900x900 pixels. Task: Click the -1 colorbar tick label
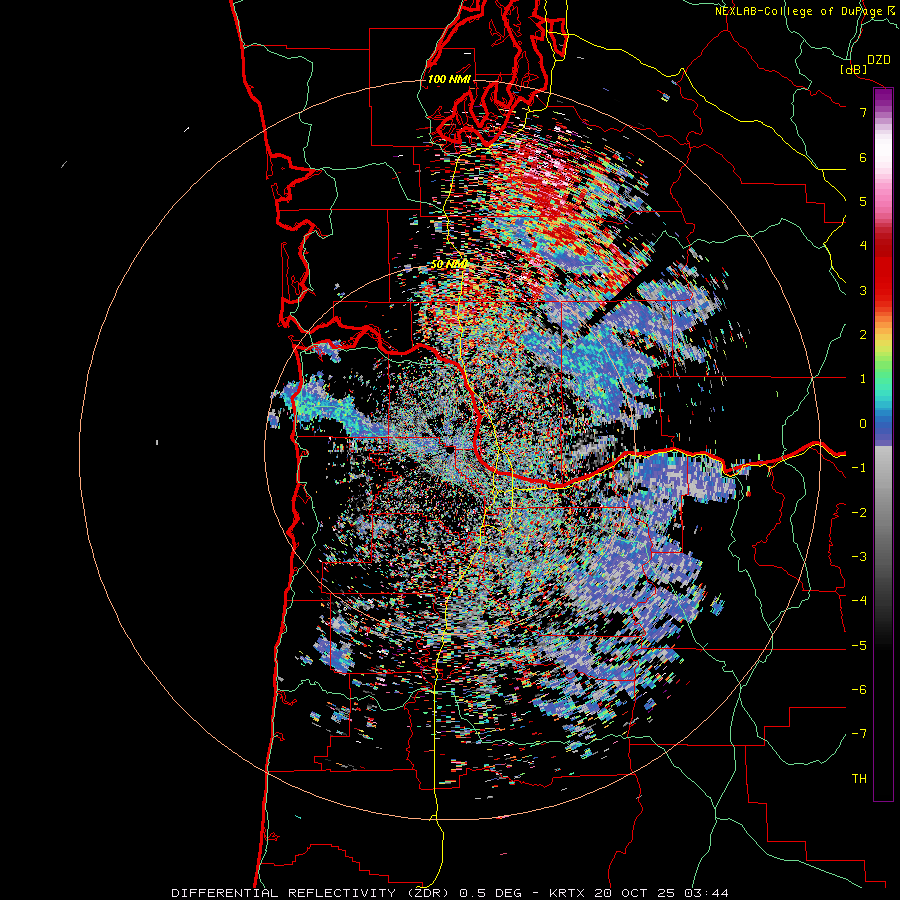(x=859, y=468)
